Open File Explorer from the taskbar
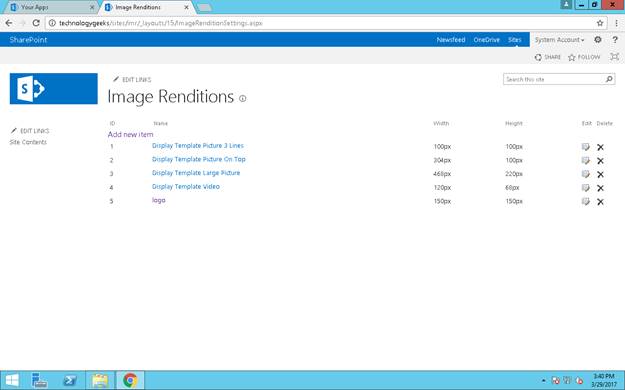Screen dimensions: 625x390 point(100,380)
